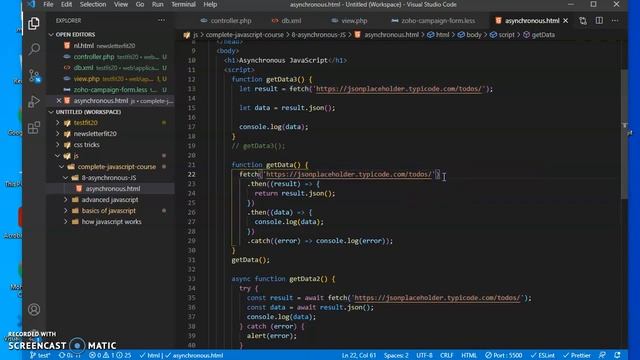Expand the css tricks folder
This screenshot has height=360, width=640.
(x=87, y=144)
